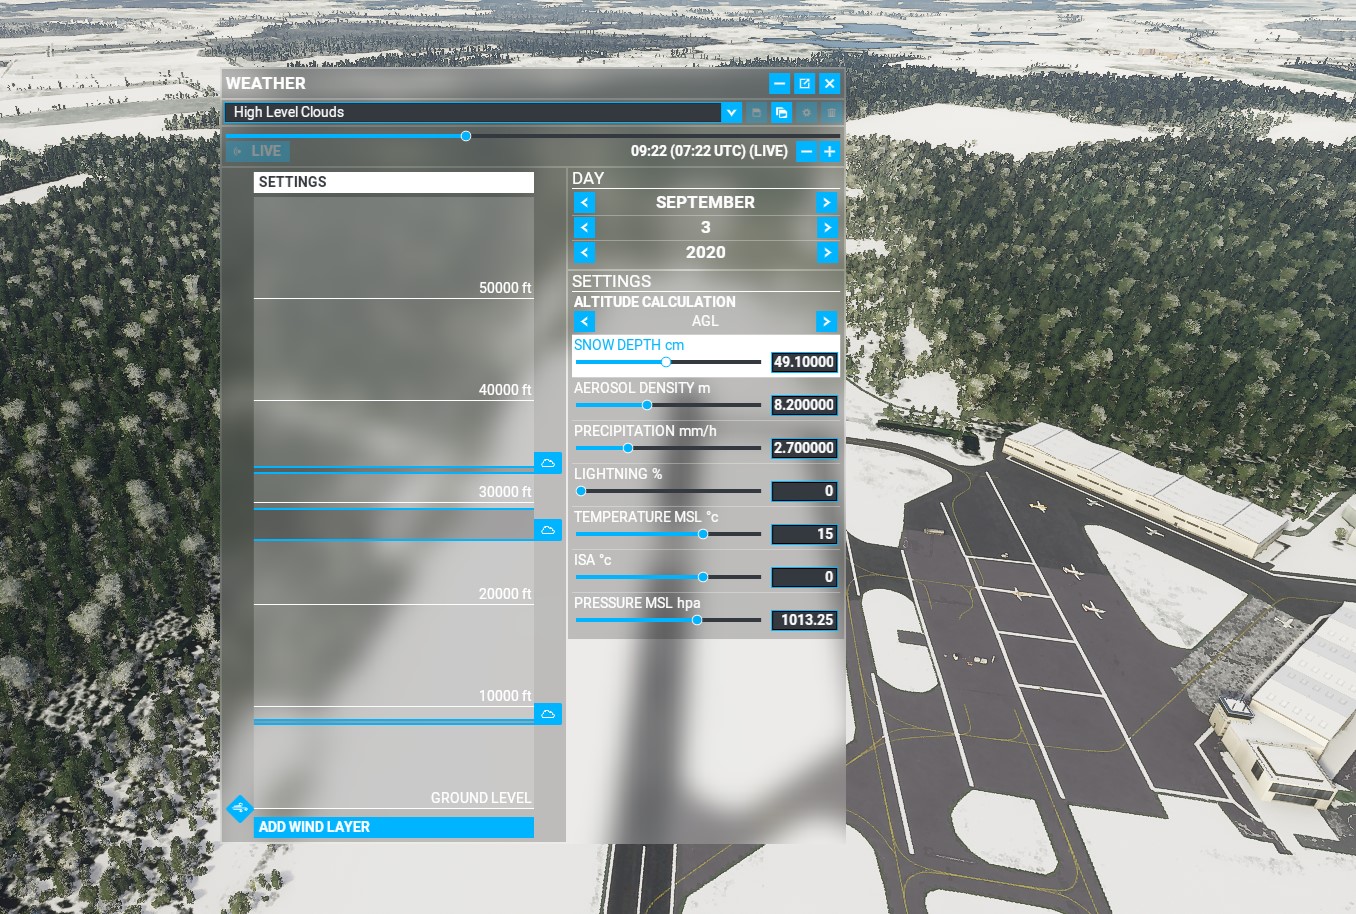Viewport: 1356px width, 914px height.
Task: Open the High Level Clouds preset dropdown
Action: [731, 113]
